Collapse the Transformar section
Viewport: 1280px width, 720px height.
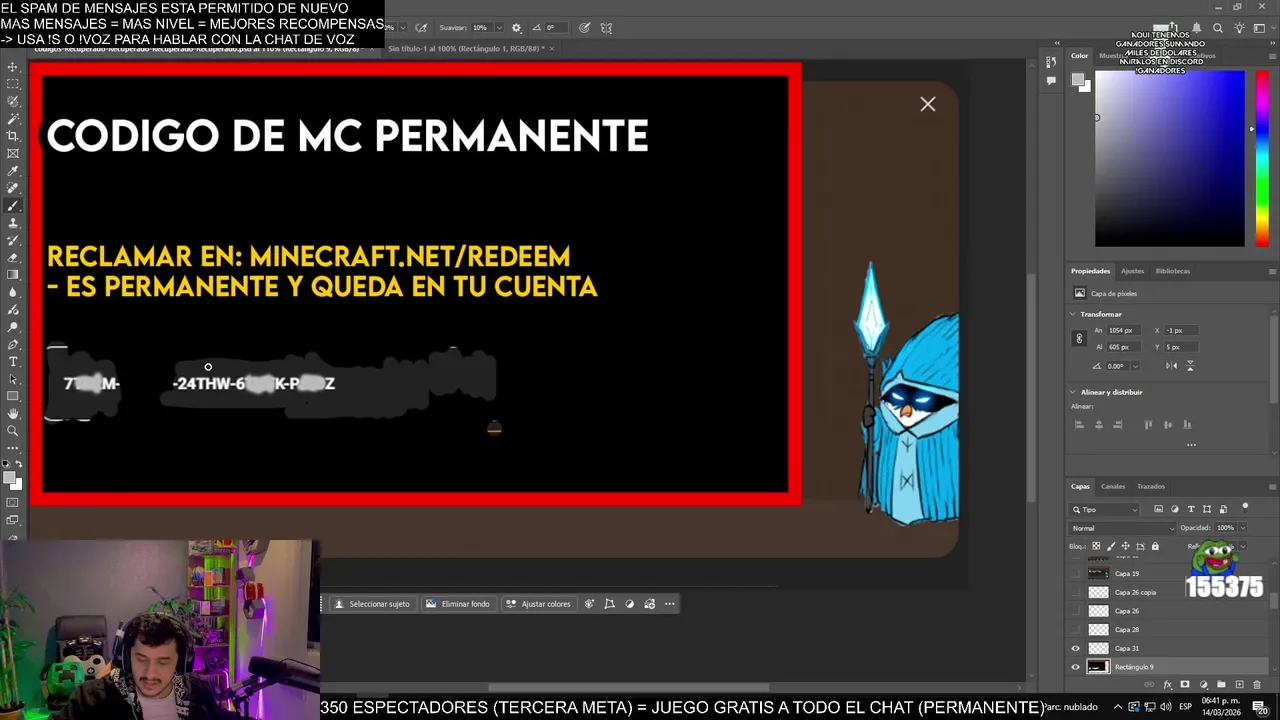pyautogui.click(x=1073, y=314)
